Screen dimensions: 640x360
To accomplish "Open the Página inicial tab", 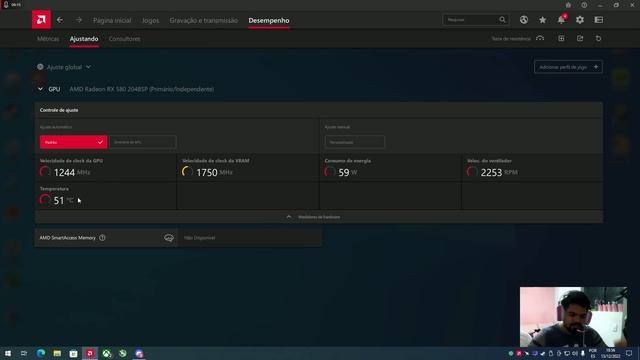I will click(112, 20).
